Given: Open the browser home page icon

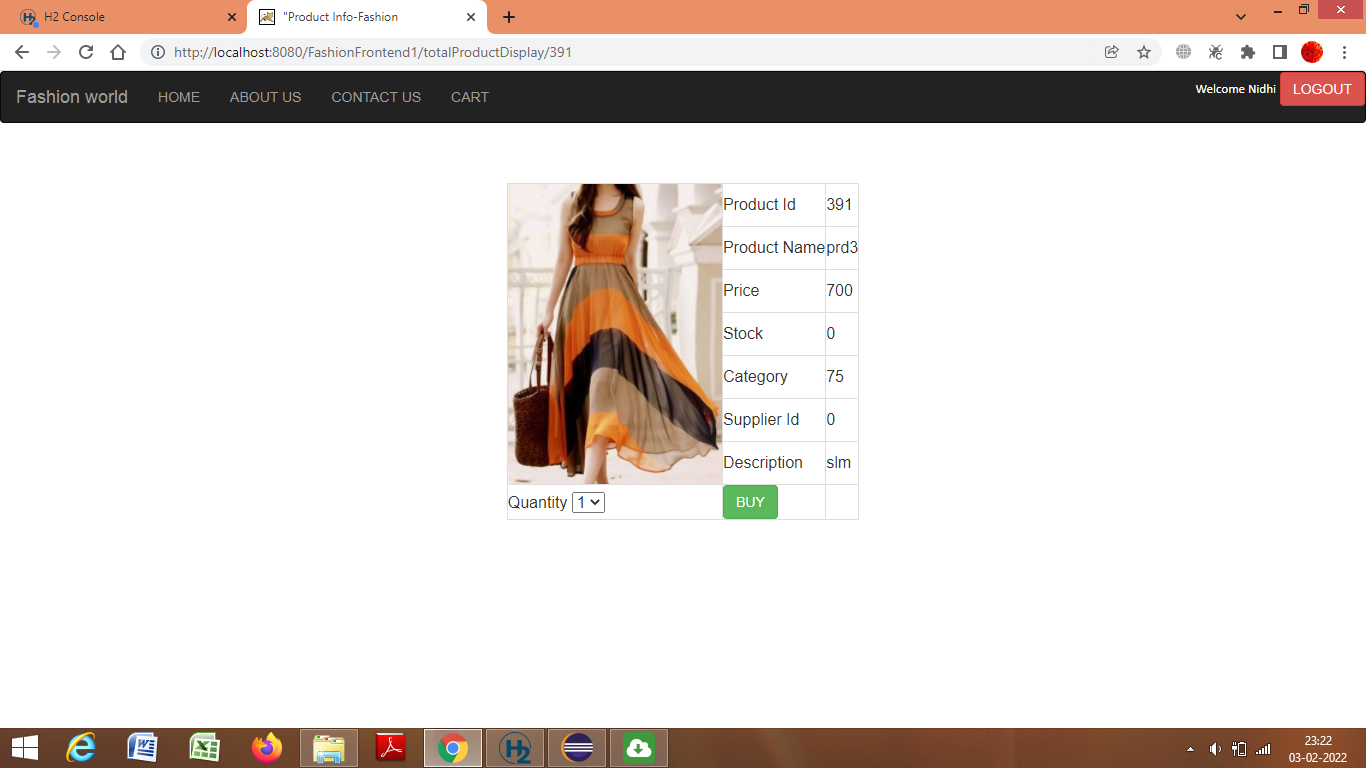Looking at the screenshot, I should click(x=118, y=52).
